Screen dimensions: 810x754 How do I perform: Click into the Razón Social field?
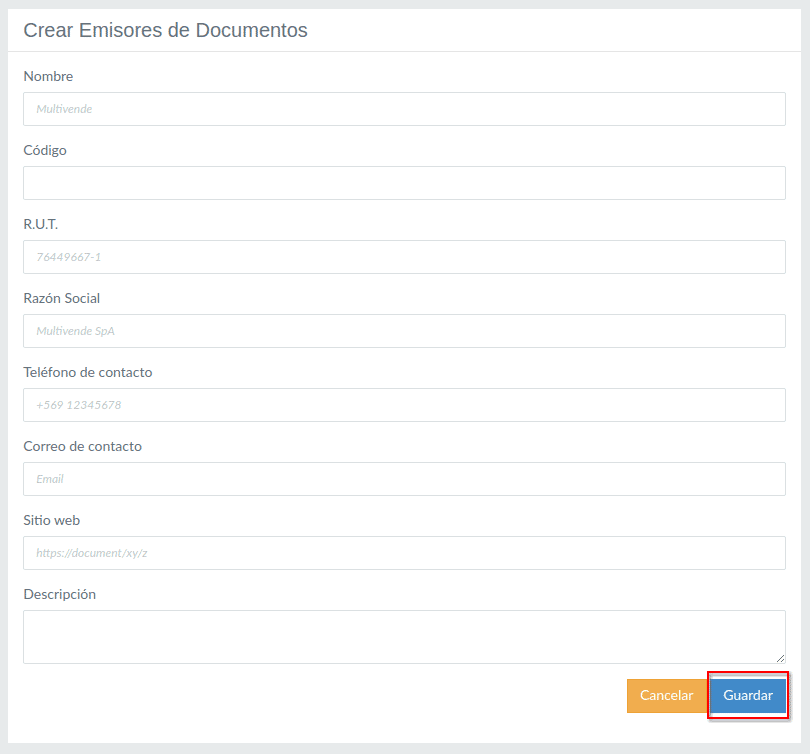coord(404,331)
